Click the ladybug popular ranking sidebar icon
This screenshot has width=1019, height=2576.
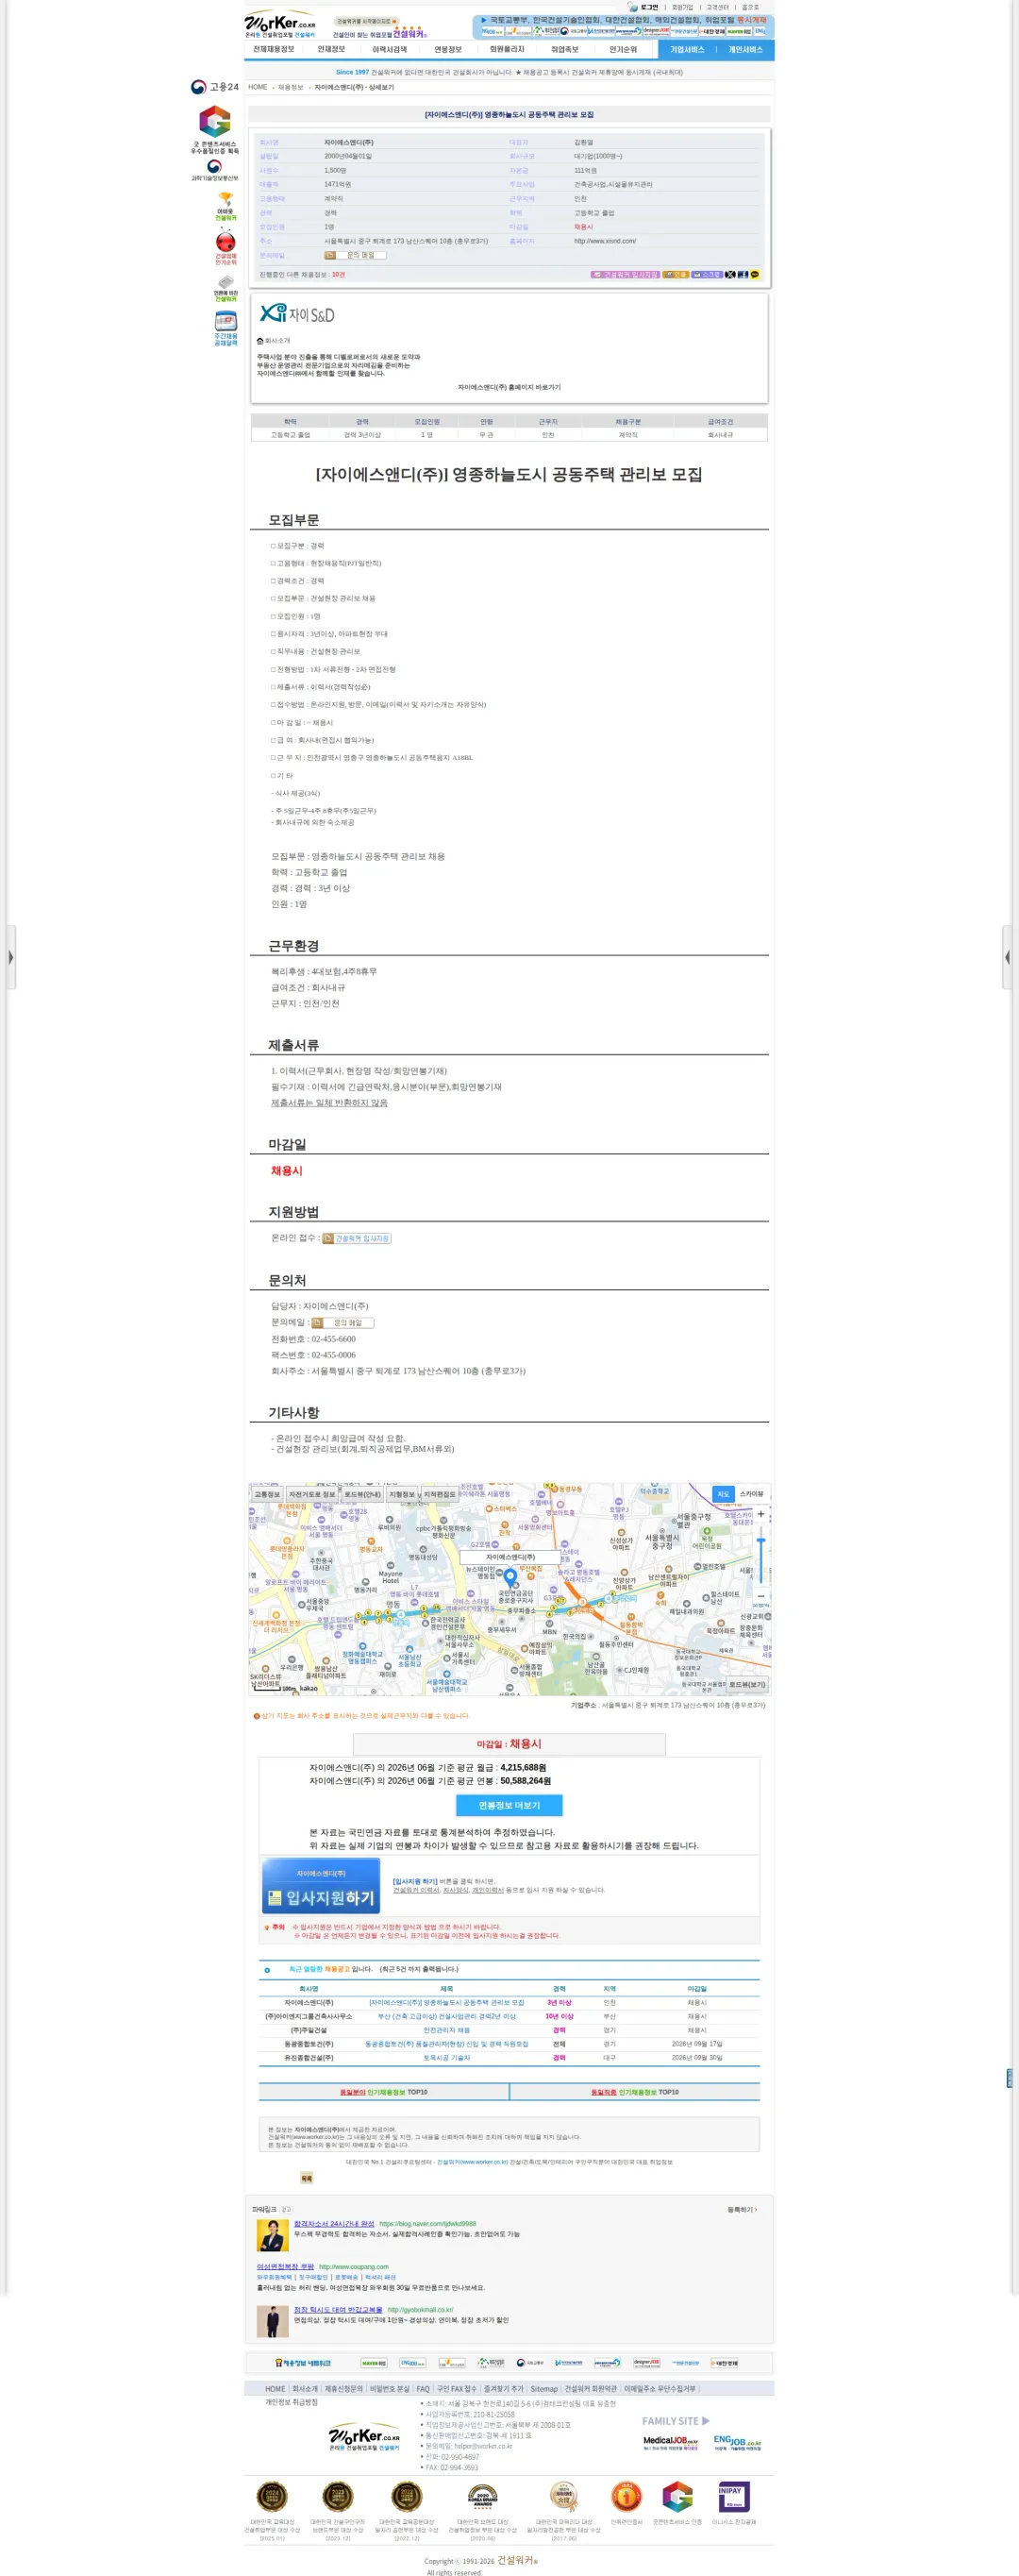tap(226, 246)
